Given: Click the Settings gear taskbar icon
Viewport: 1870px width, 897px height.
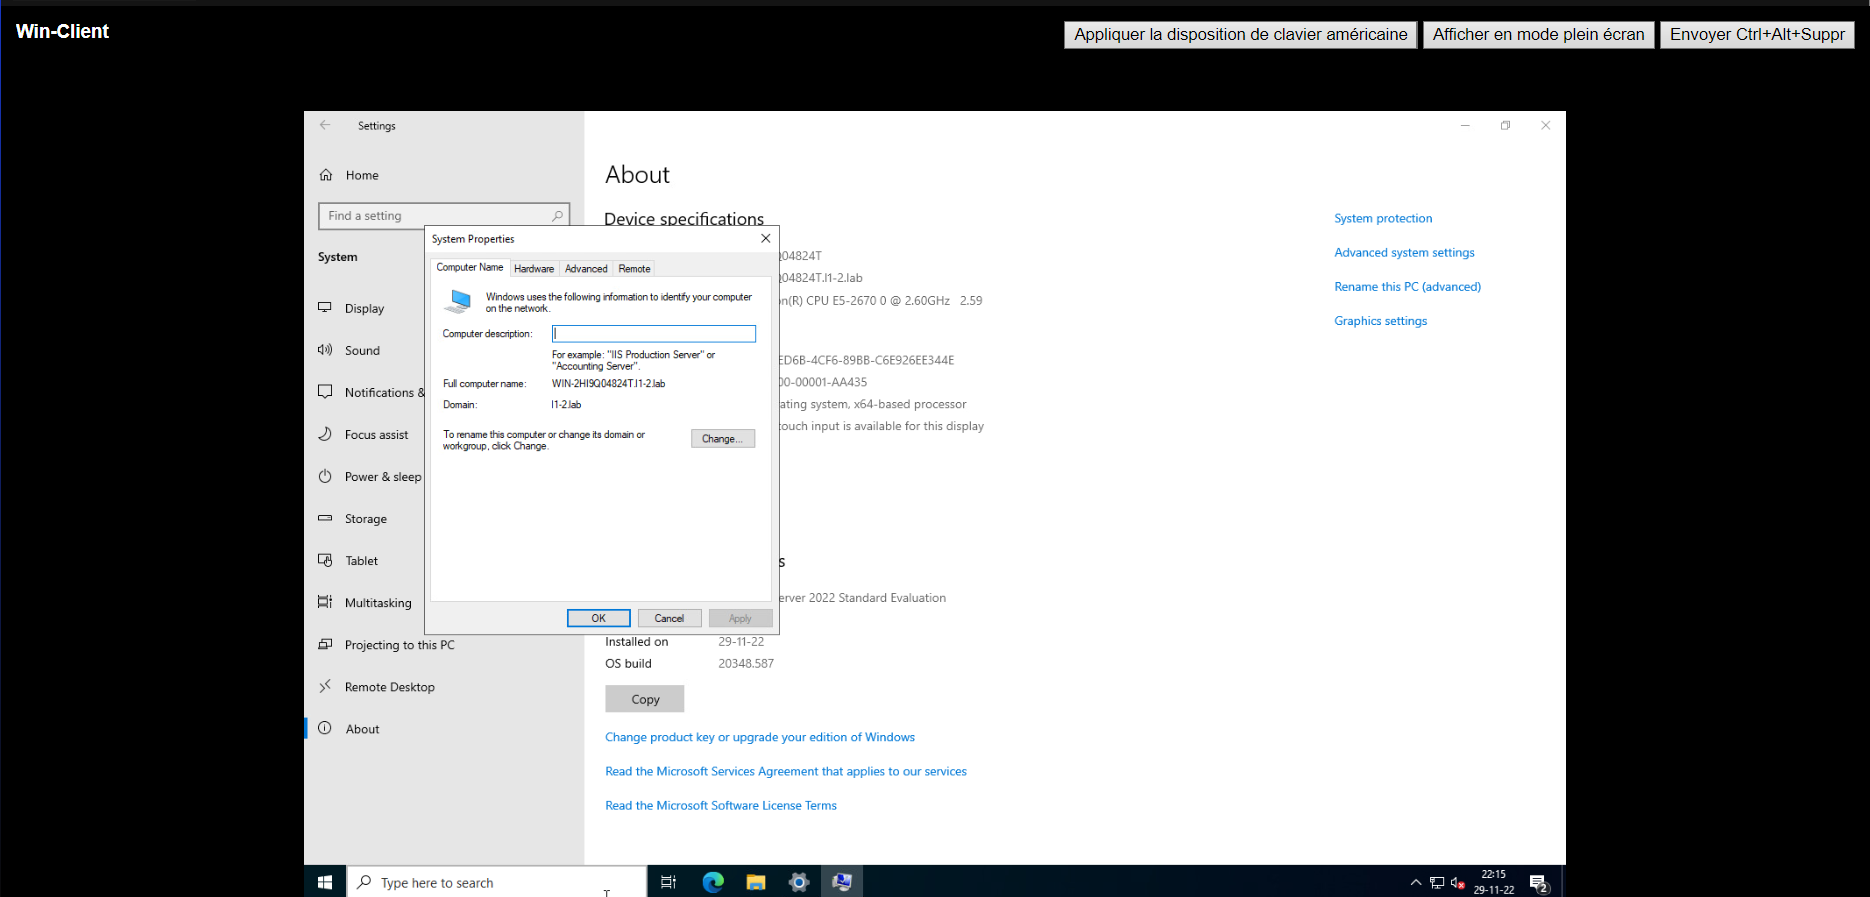Looking at the screenshot, I should [799, 882].
